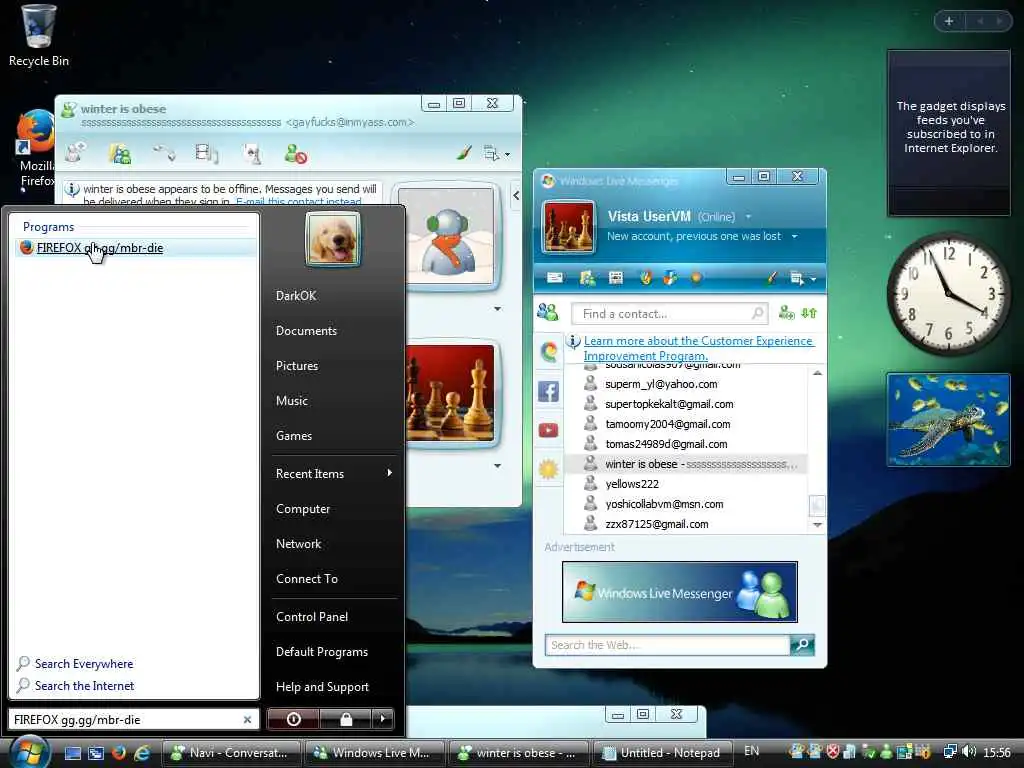Screen dimensions: 1024x768
Task: Click contact list scrollbar down arrow
Action: point(817,524)
